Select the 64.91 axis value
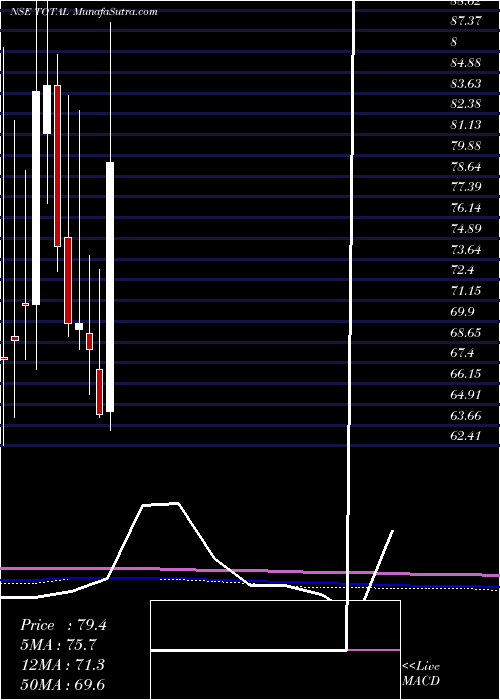 466,395
